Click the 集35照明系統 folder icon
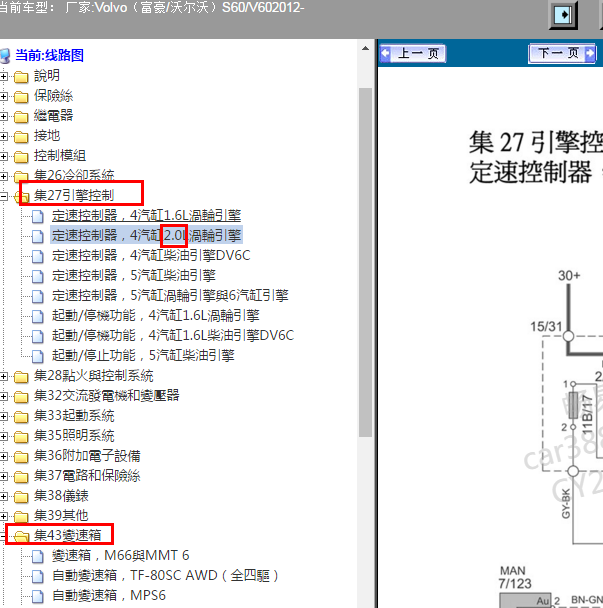Screen dimensions: 603x608 pyautogui.click(x=21, y=437)
